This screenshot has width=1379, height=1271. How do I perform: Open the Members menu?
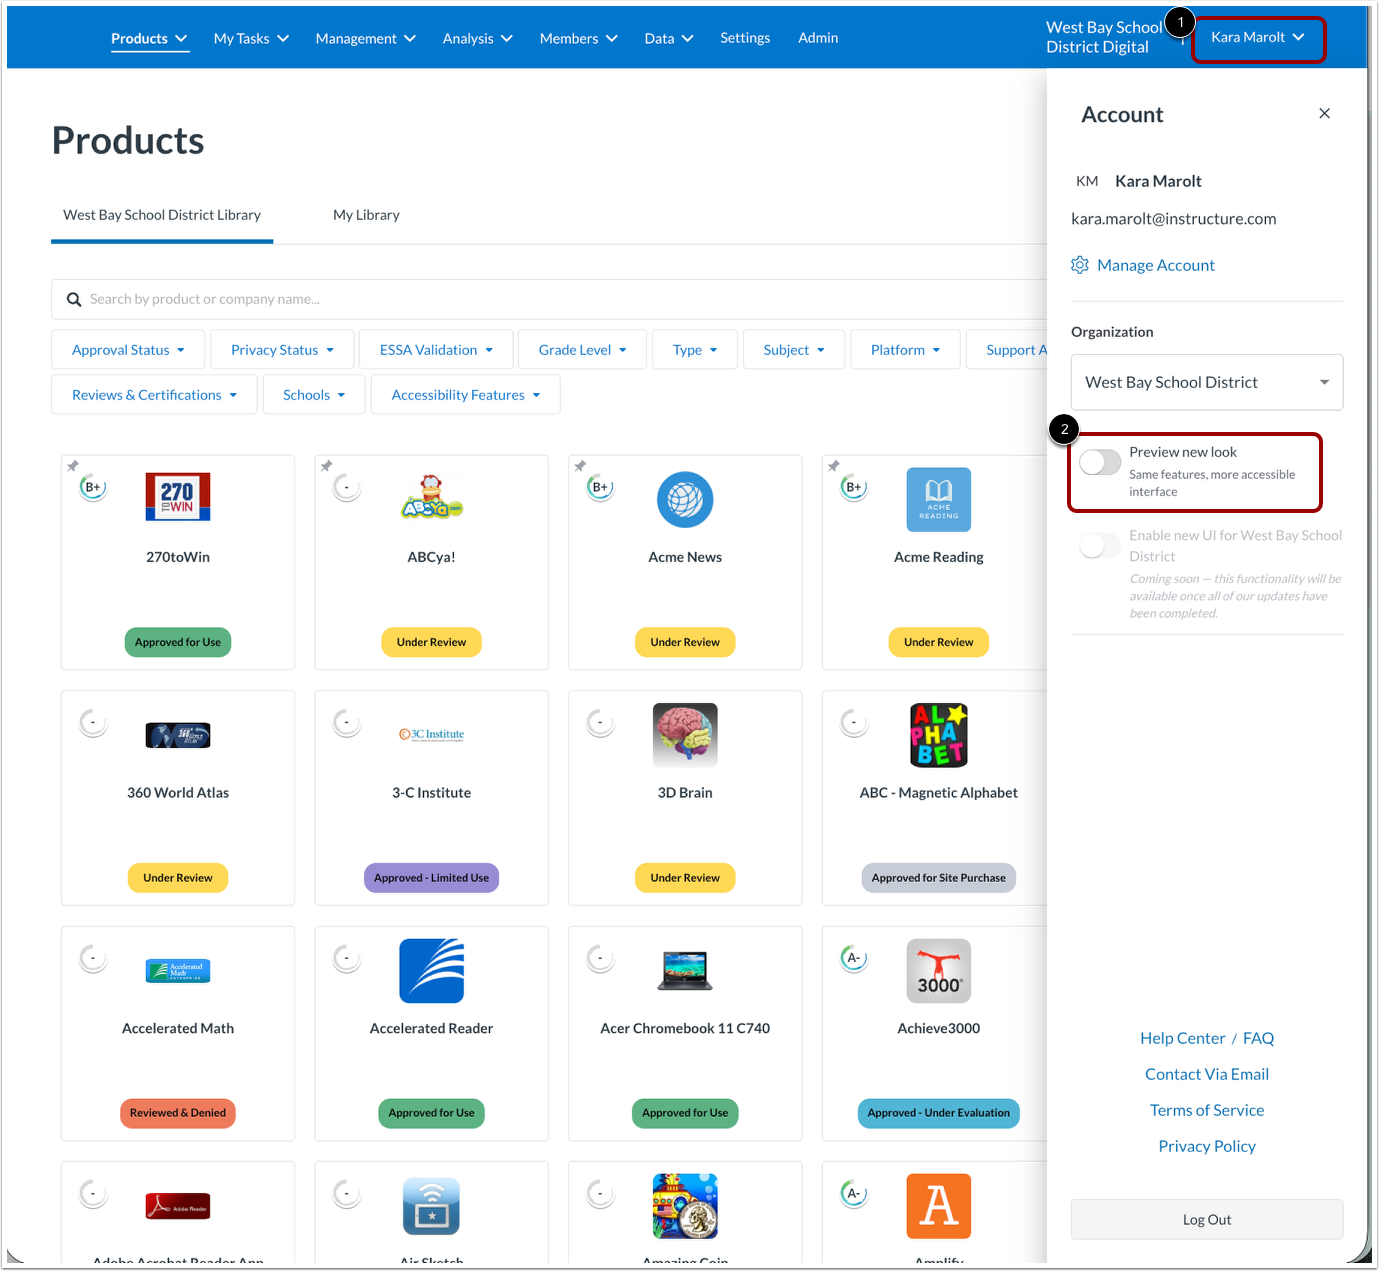coord(578,38)
